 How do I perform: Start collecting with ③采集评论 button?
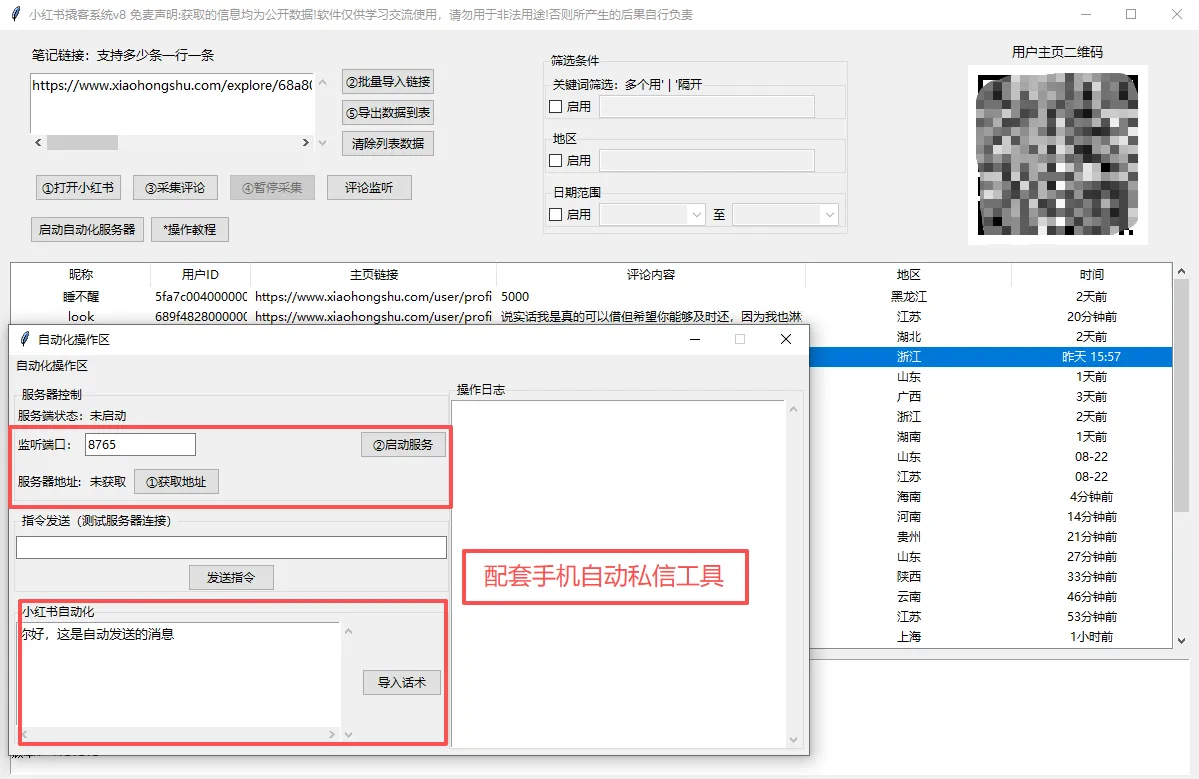[175, 188]
